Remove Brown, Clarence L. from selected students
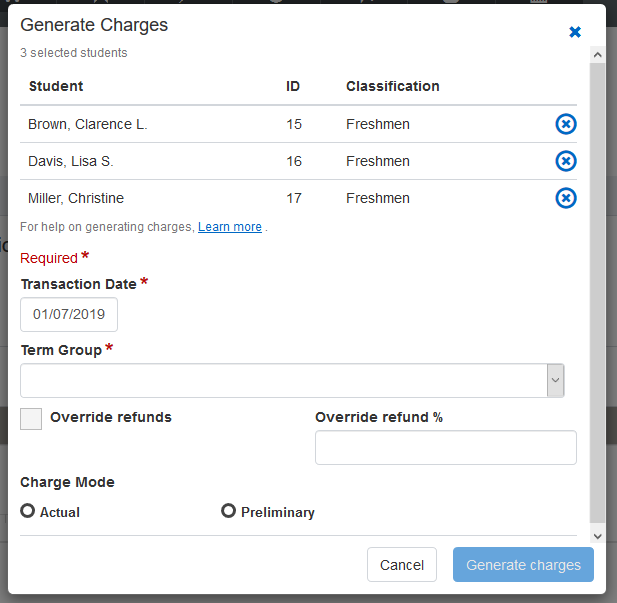The height and width of the screenshot is (603, 617). [x=565, y=124]
